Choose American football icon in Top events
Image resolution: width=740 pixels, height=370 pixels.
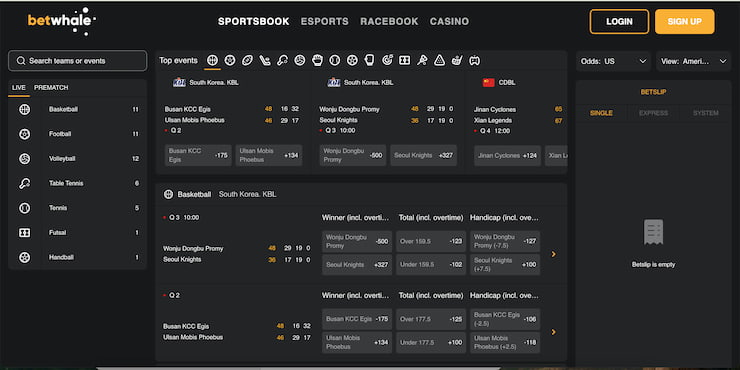(x=247, y=60)
